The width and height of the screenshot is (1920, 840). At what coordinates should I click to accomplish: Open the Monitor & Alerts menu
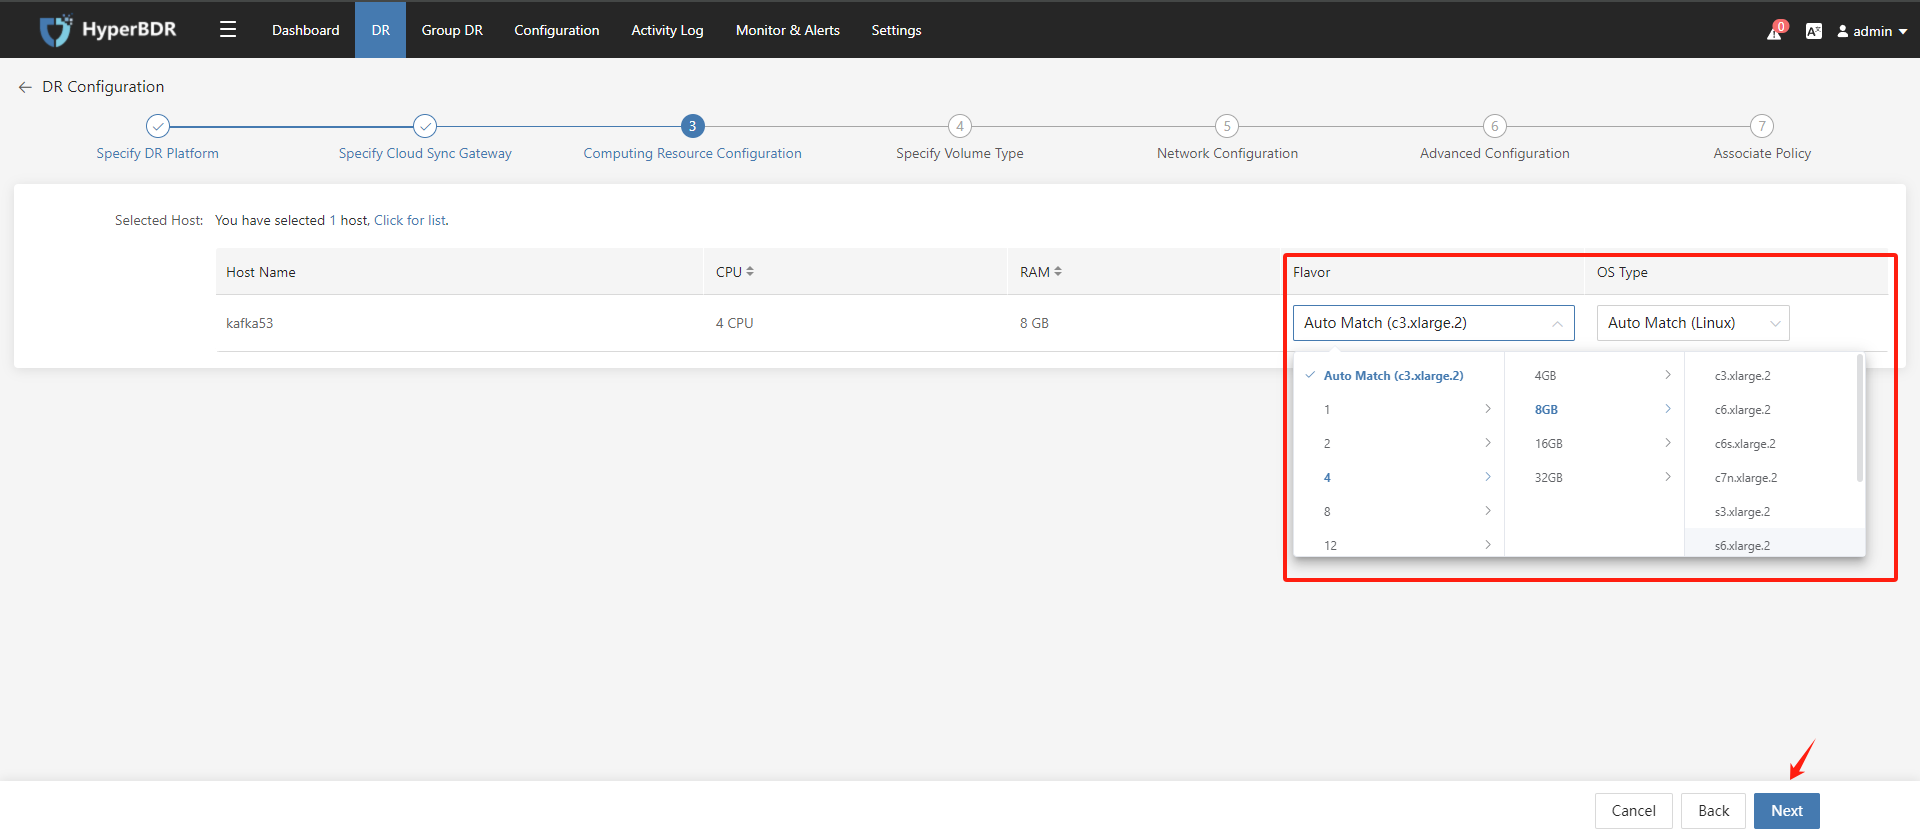788,30
